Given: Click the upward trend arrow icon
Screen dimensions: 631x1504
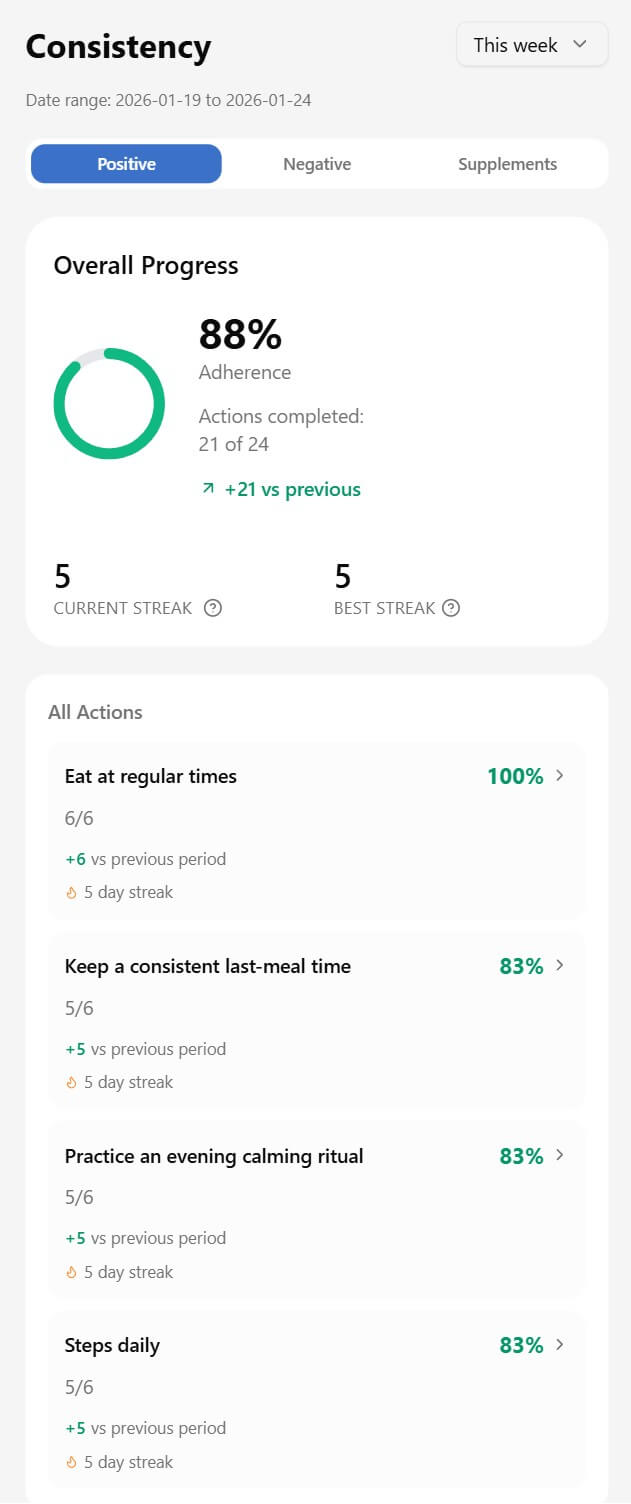Looking at the screenshot, I should pos(208,489).
